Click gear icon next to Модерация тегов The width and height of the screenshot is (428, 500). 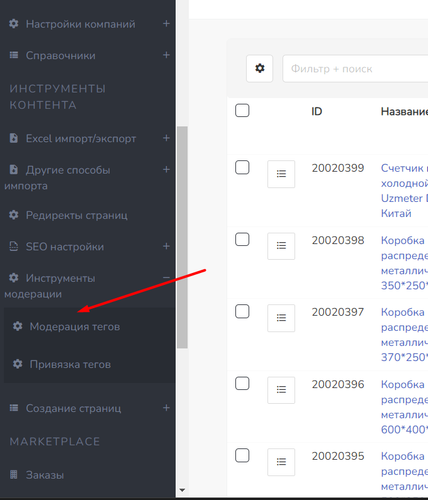click(x=18, y=326)
